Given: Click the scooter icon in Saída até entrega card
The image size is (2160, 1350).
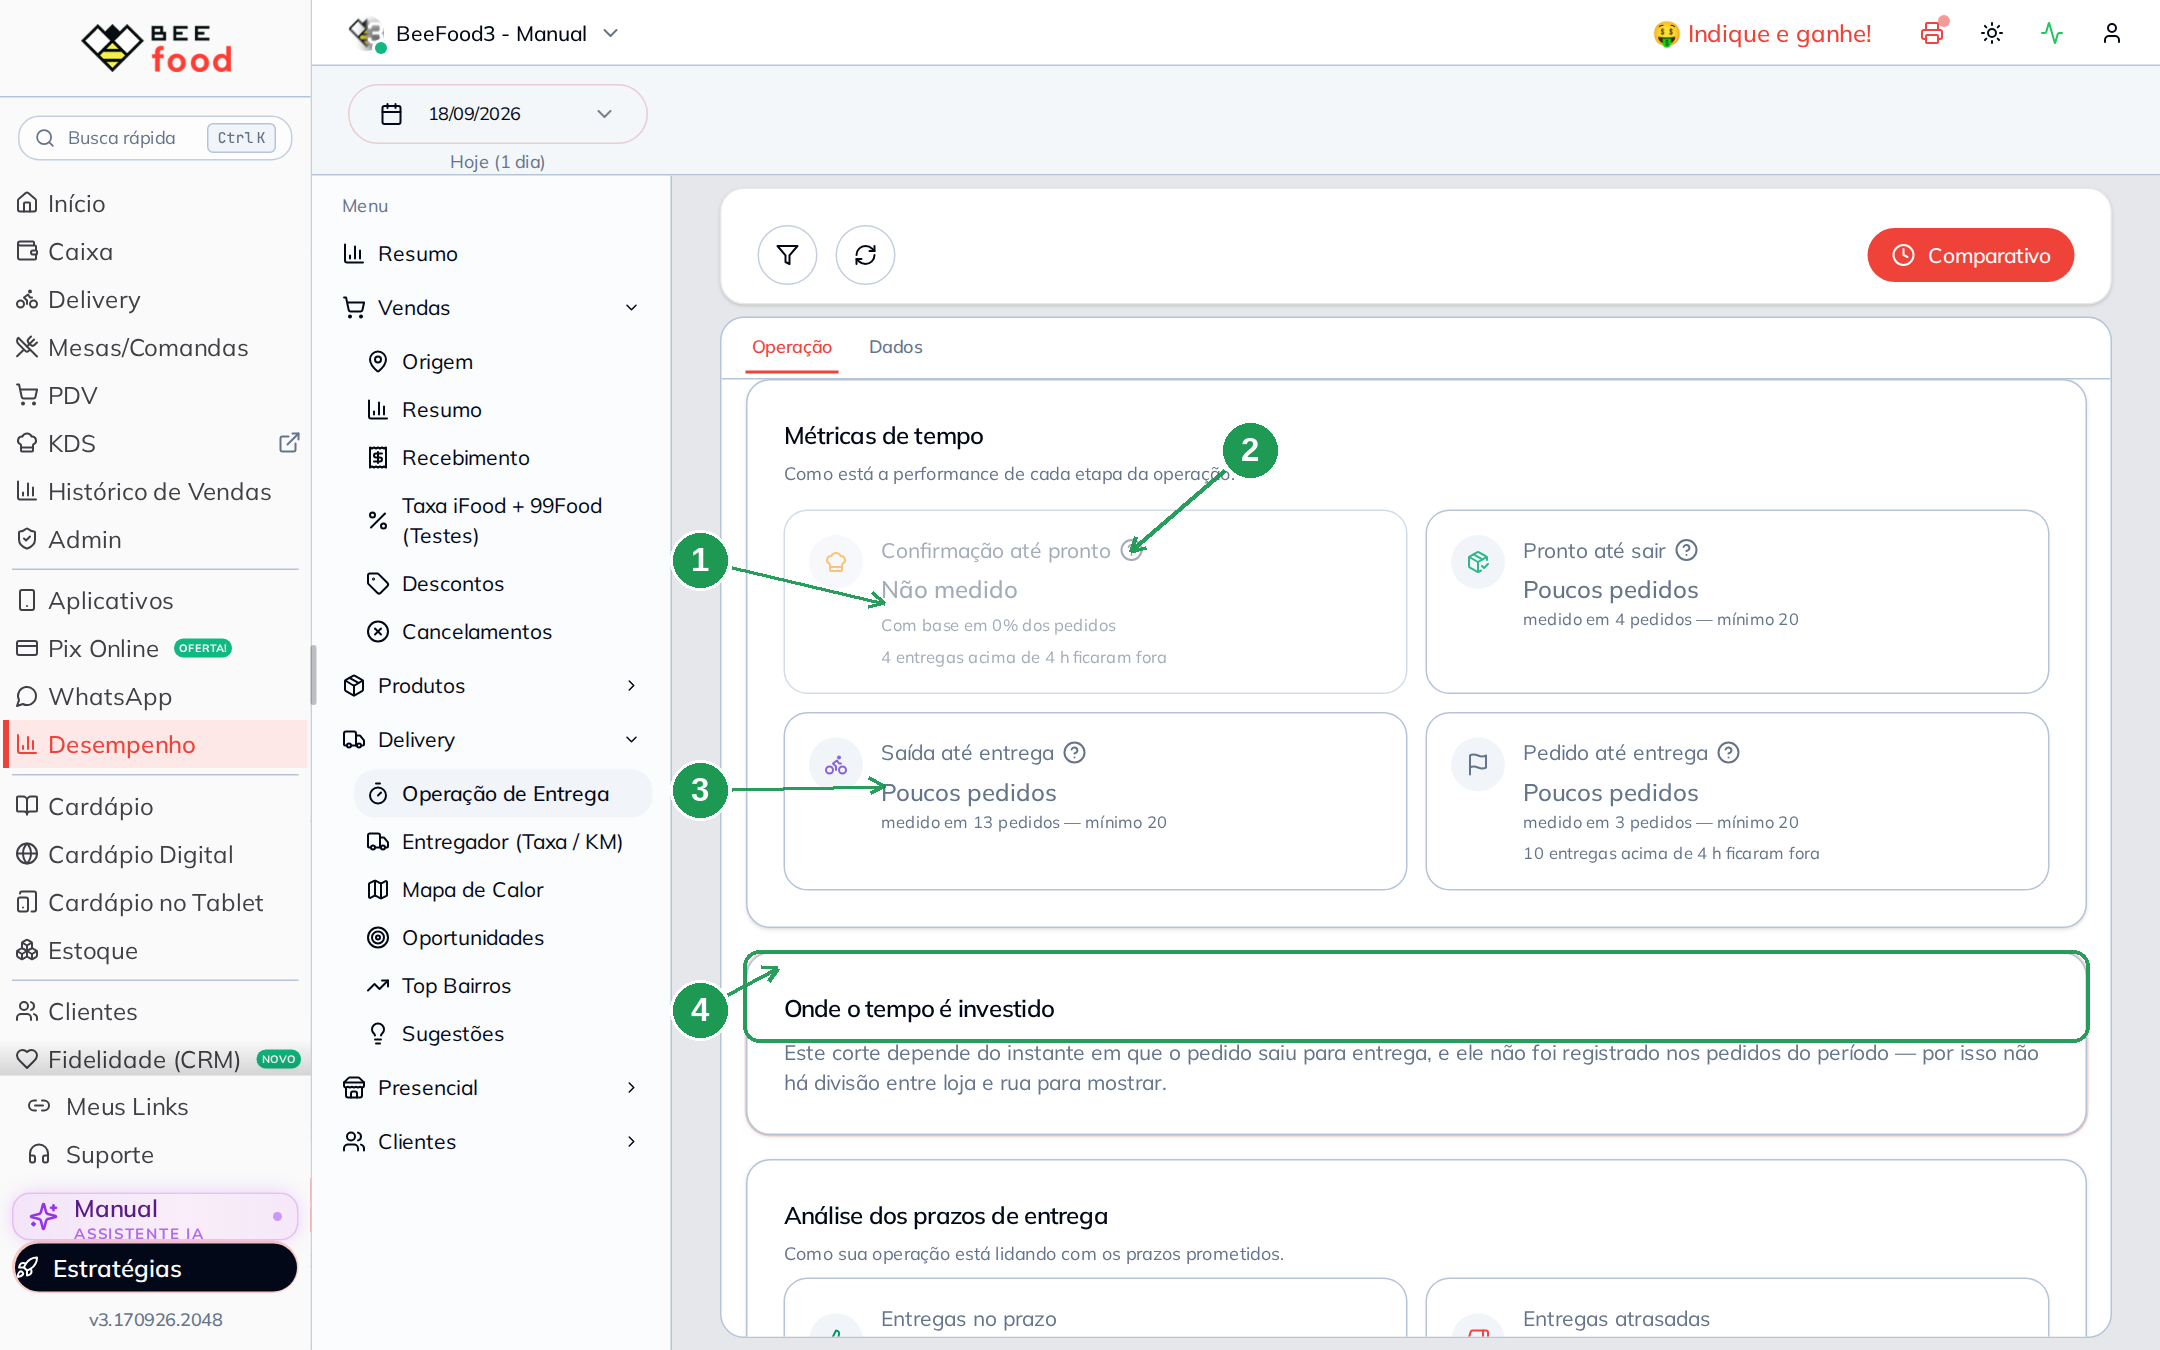Looking at the screenshot, I should pos(836,765).
